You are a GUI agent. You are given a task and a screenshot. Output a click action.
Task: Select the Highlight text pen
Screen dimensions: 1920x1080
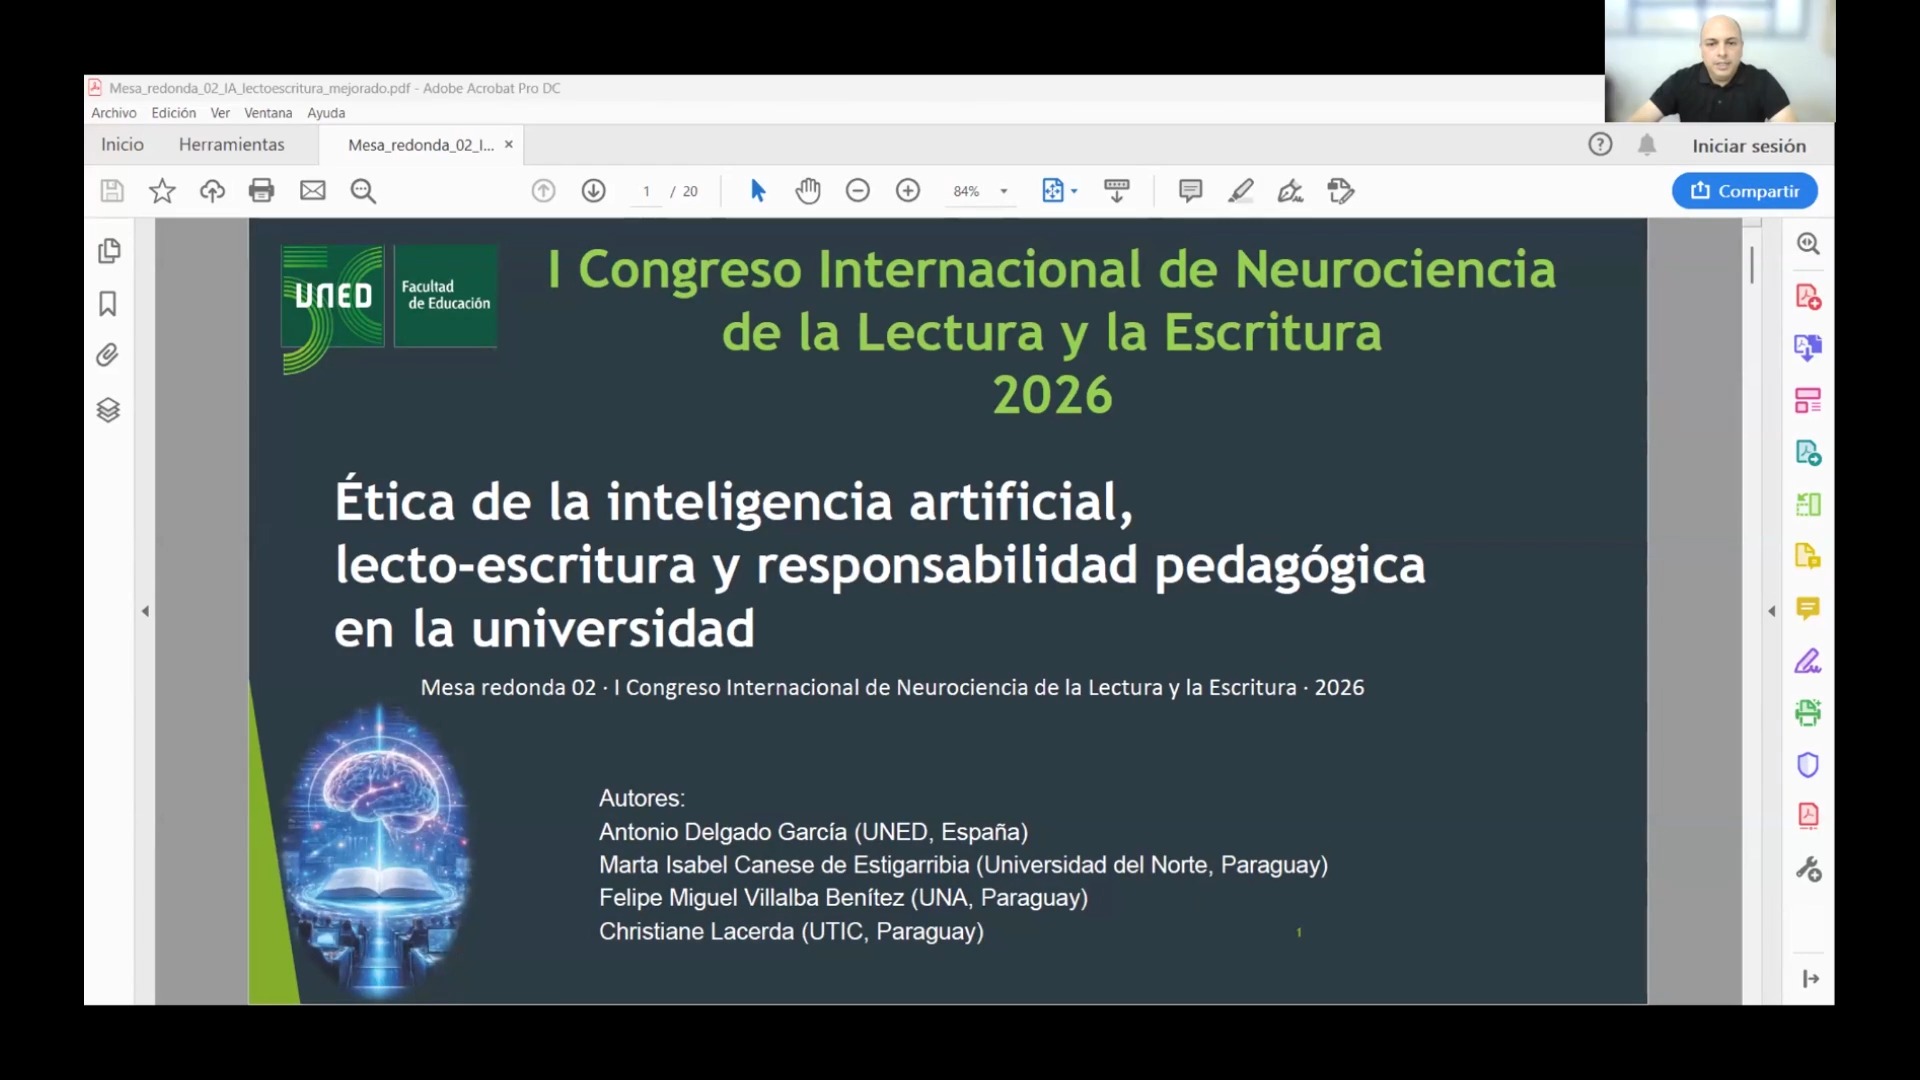(x=1241, y=191)
